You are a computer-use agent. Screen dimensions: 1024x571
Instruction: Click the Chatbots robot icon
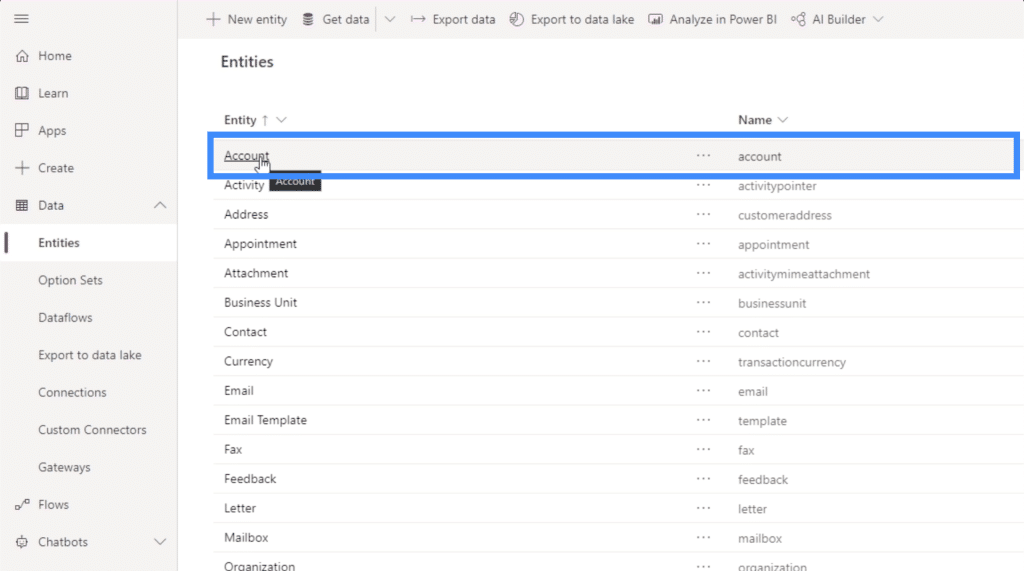[x=22, y=542]
